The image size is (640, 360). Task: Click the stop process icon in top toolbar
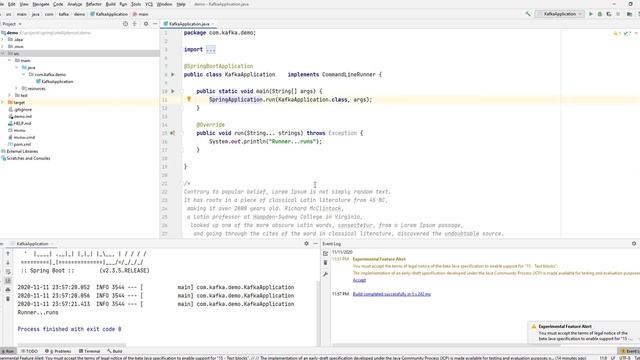pyautogui.click(x=618, y=14)
